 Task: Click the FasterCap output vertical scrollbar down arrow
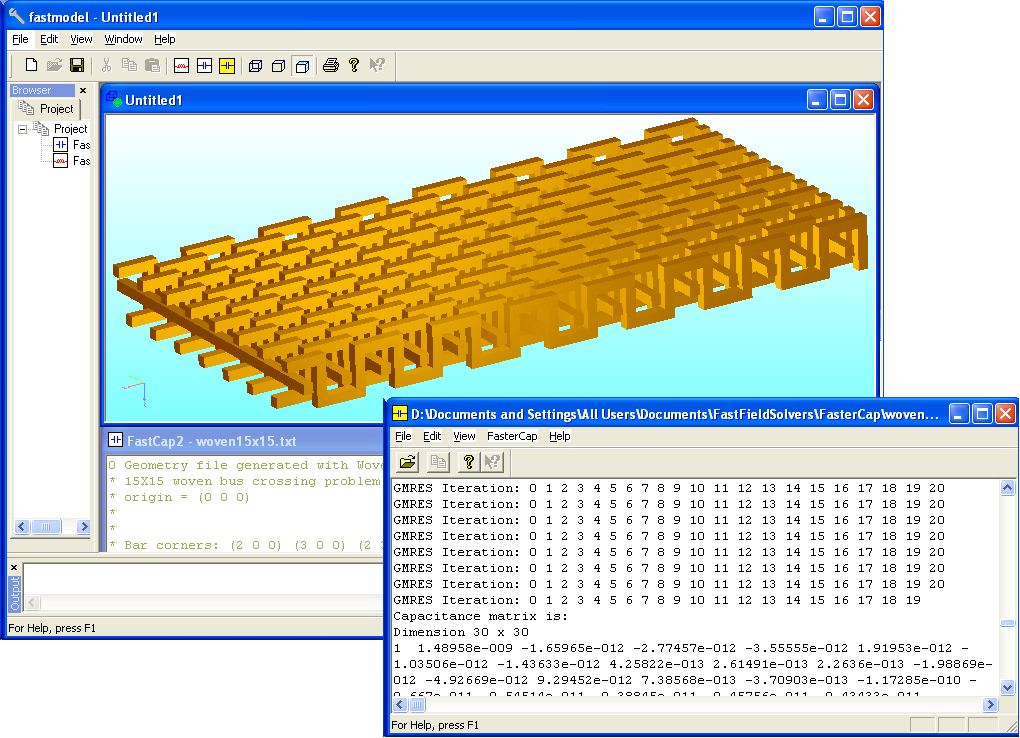(1007, 687)
